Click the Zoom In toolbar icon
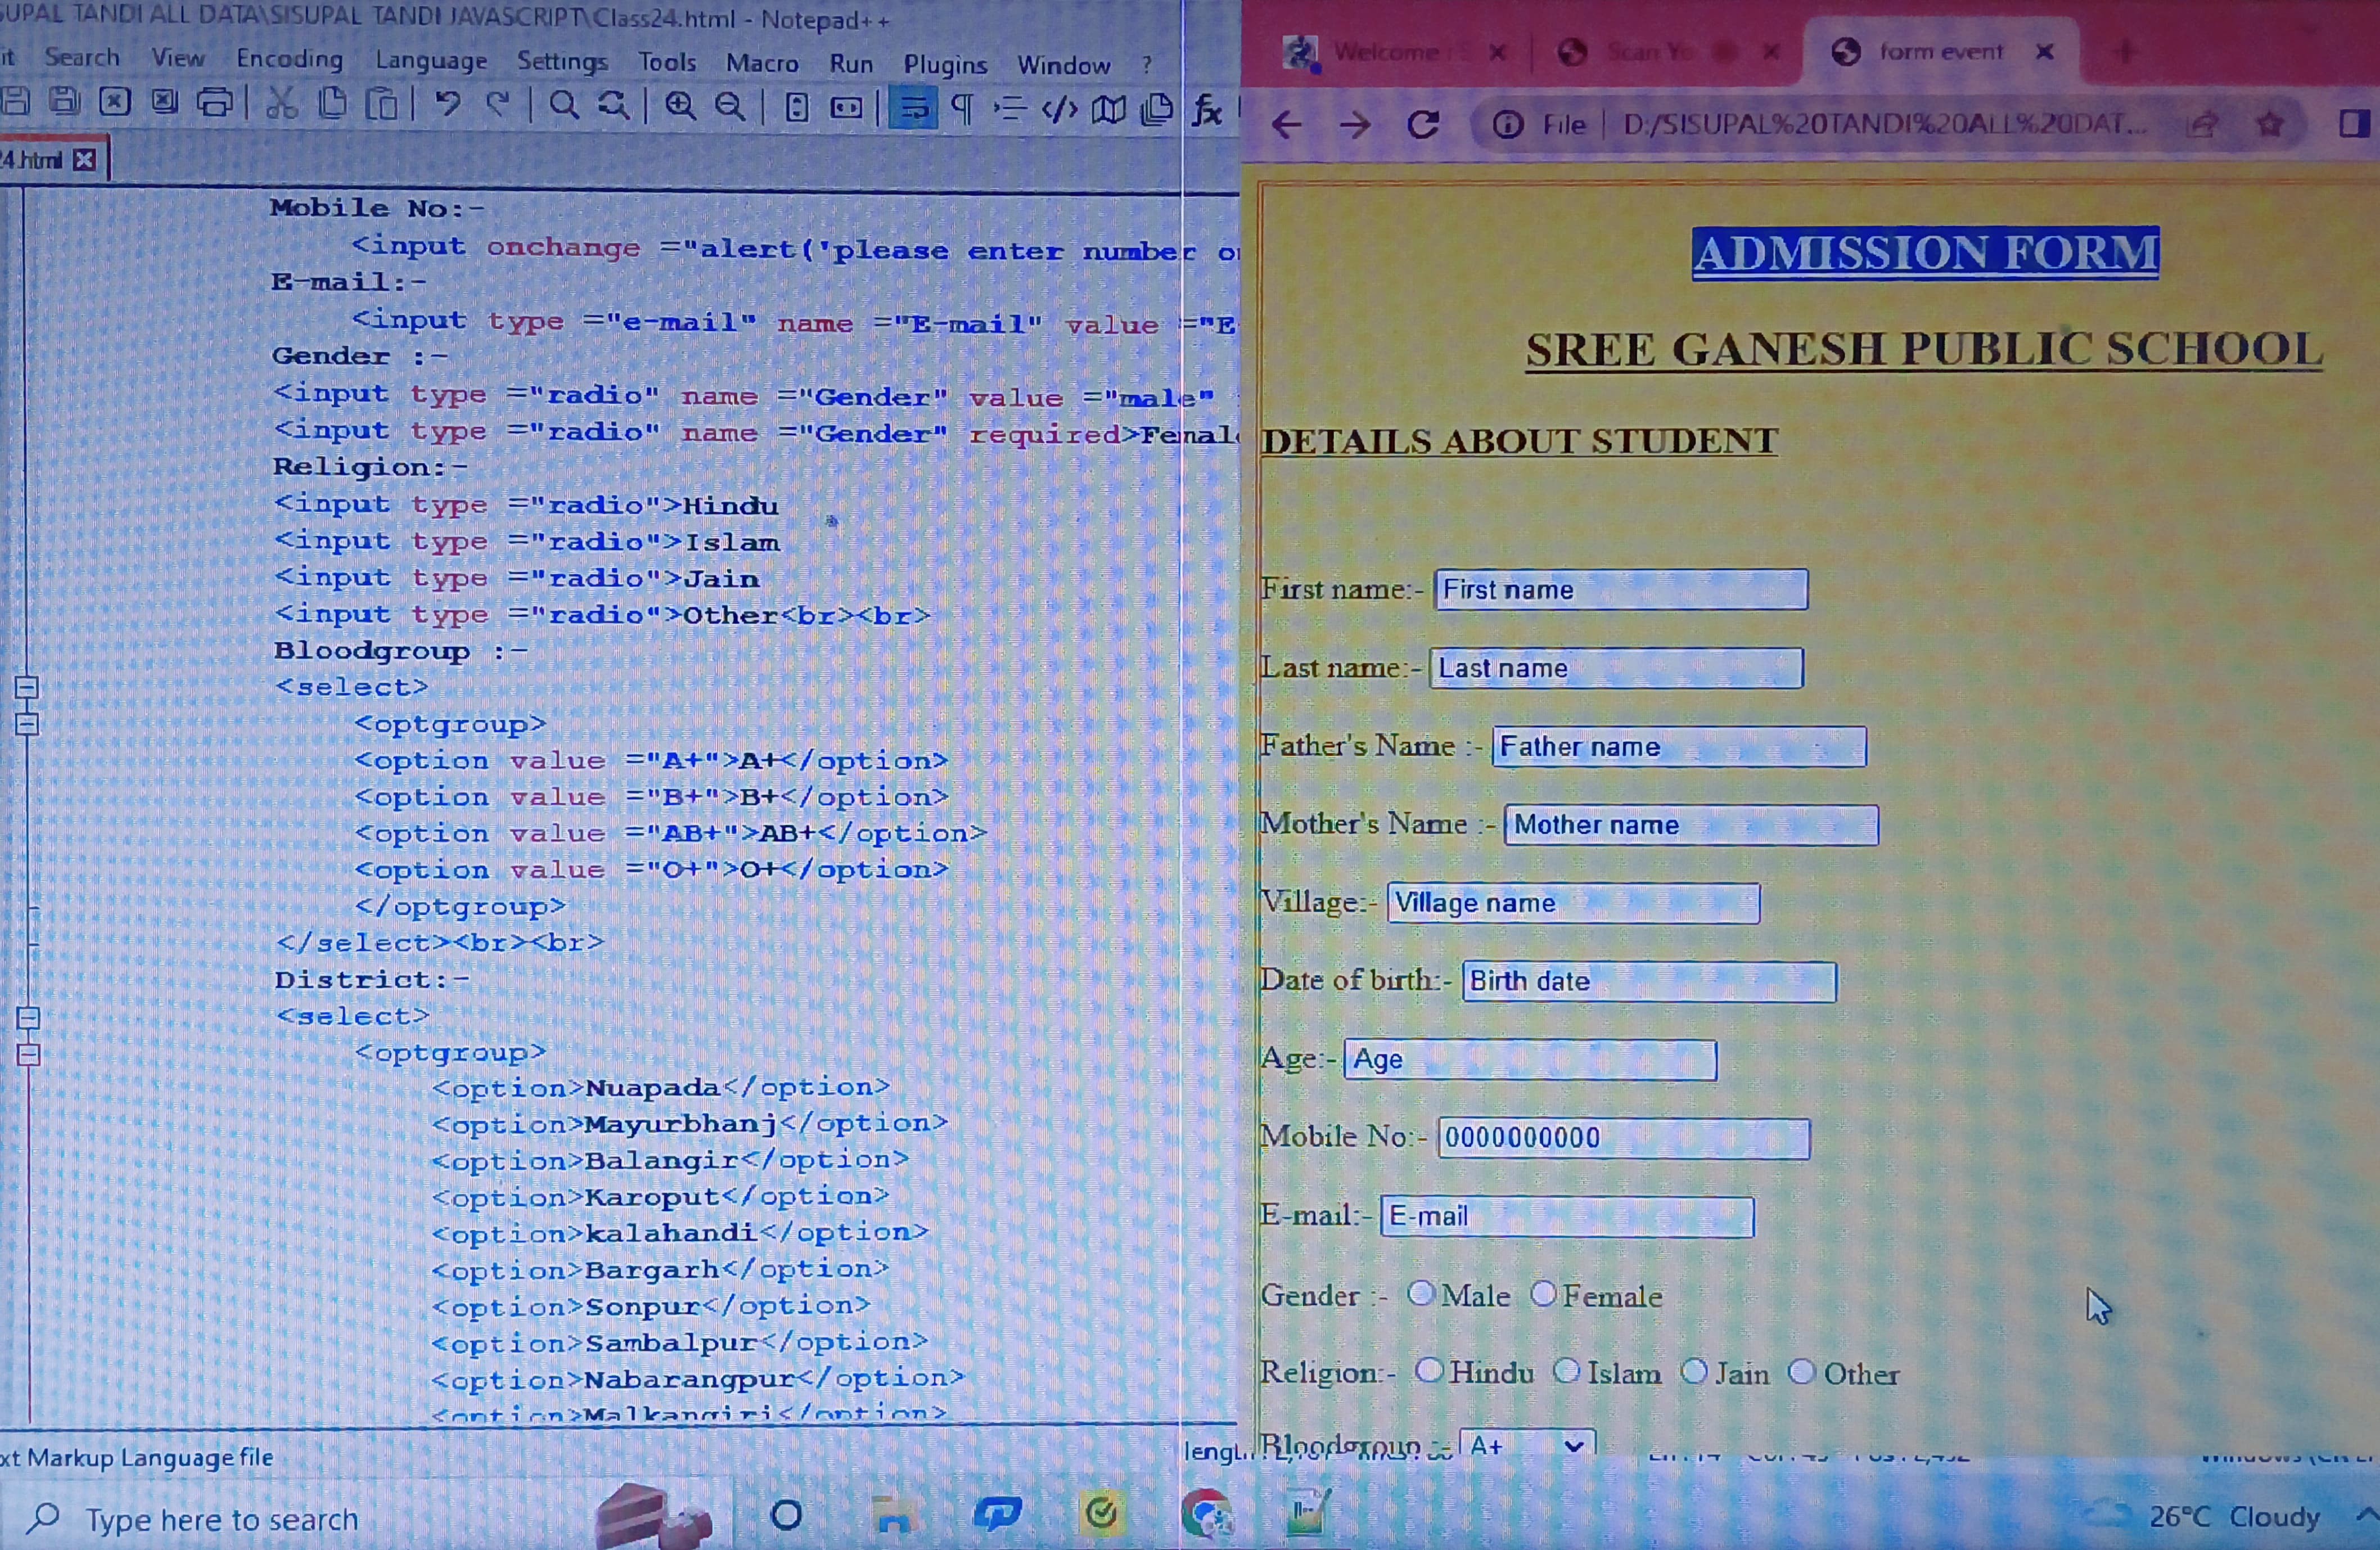This screenshot has width=2380, height=1550. (680, 106)
